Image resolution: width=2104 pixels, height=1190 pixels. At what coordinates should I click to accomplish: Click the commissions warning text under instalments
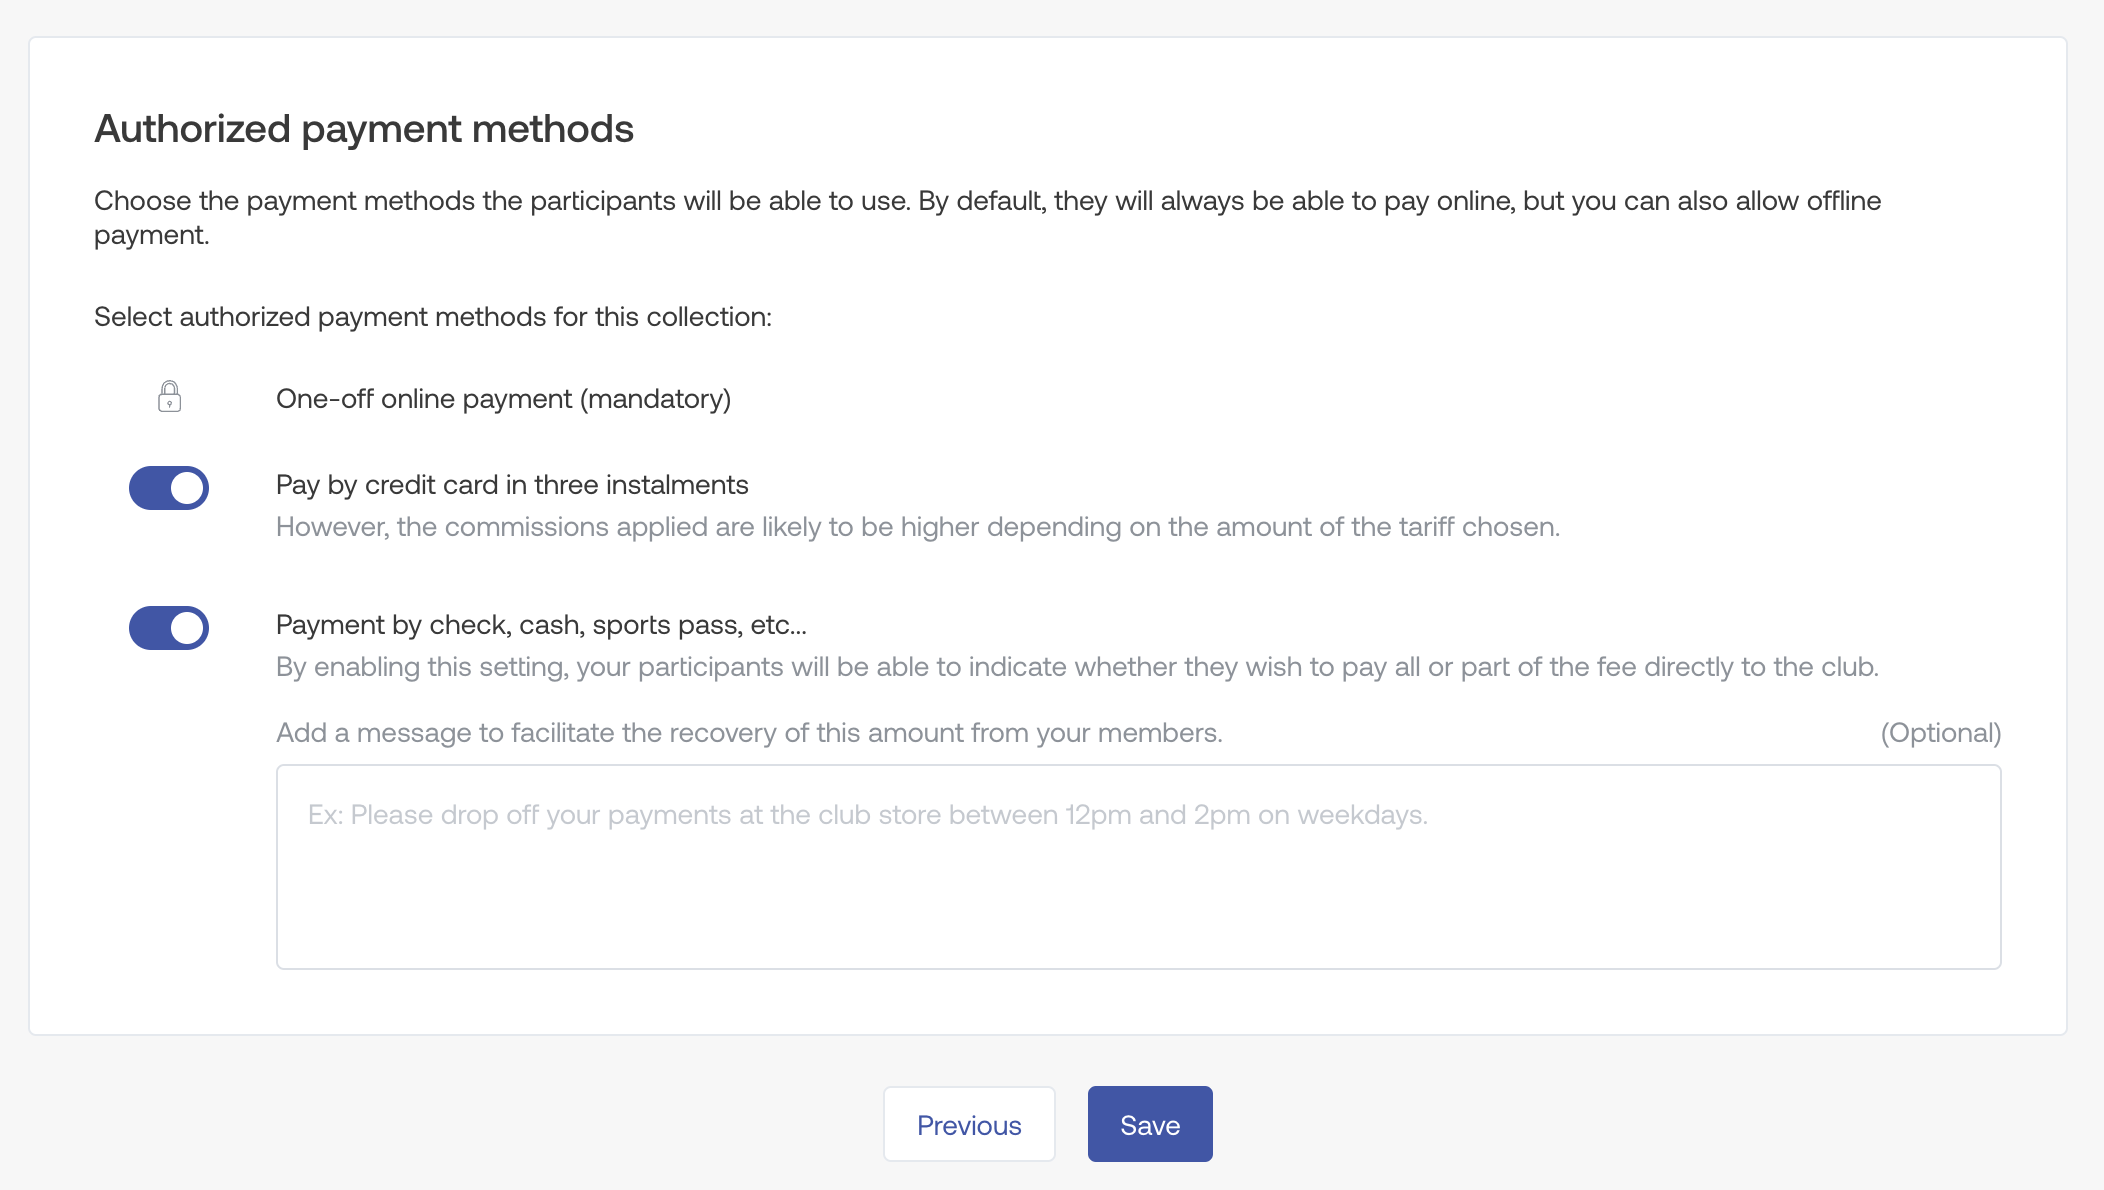click(917, 527)
